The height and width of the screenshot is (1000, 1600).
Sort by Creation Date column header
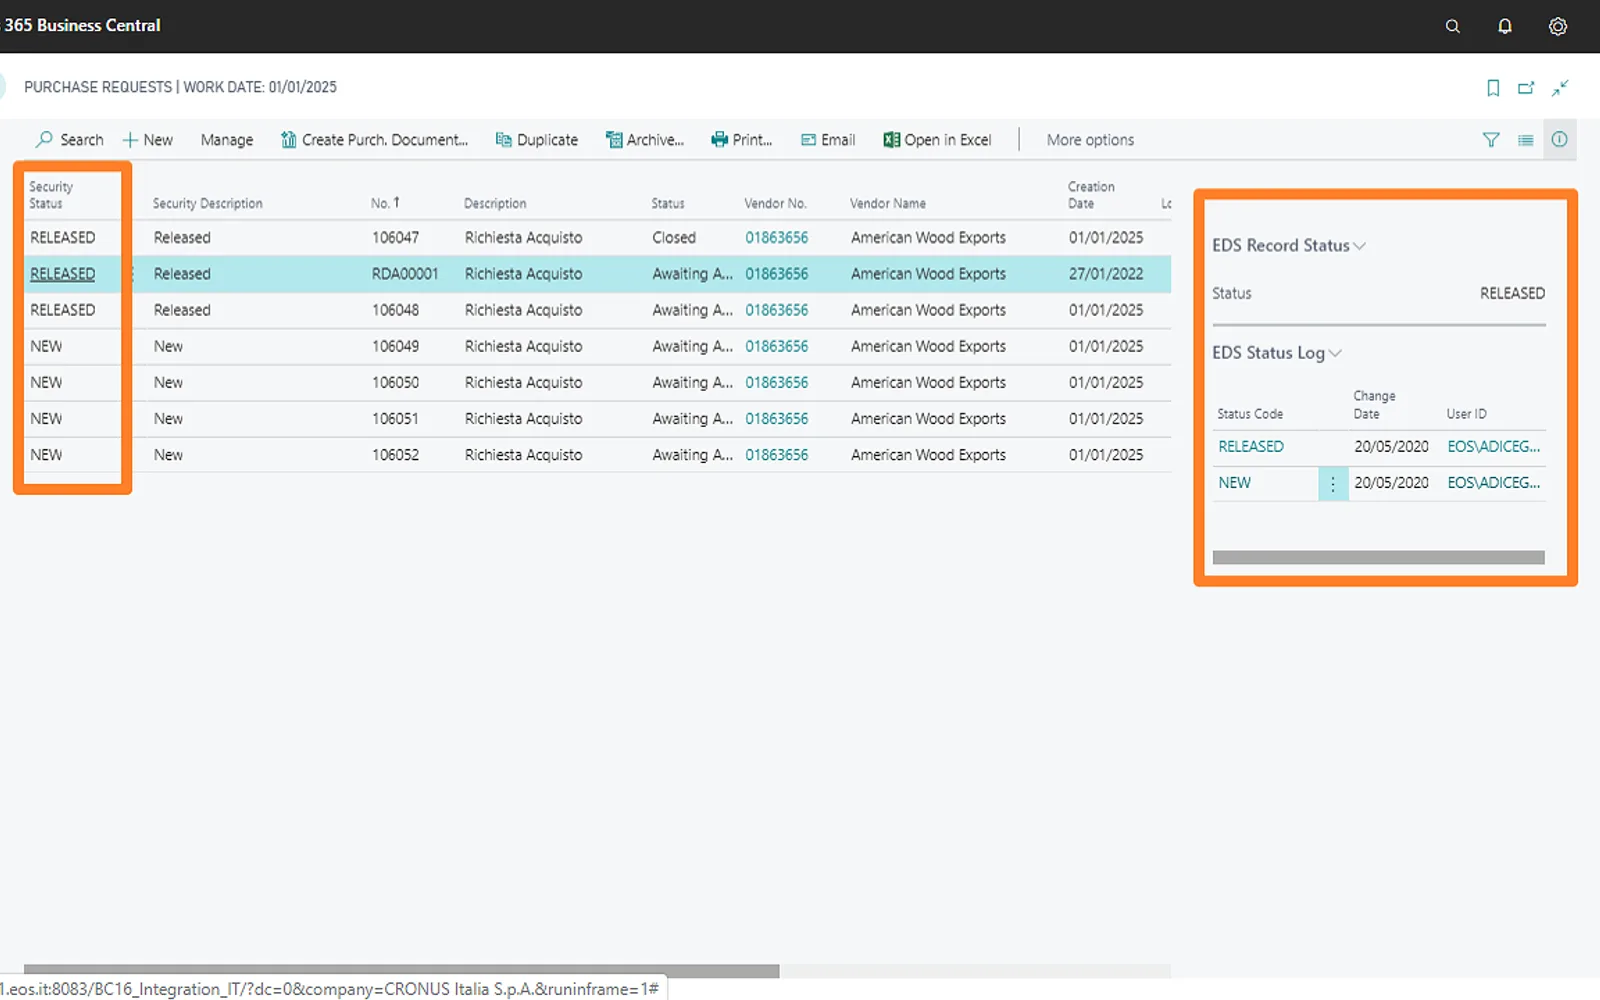point(1091,195)
